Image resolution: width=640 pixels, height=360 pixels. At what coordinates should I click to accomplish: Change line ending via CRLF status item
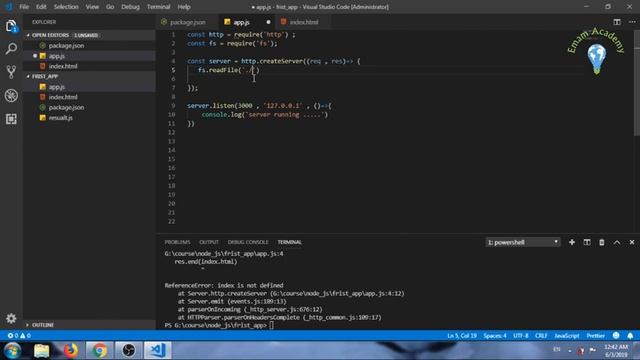pyautogui.click(x=541, y=336)
